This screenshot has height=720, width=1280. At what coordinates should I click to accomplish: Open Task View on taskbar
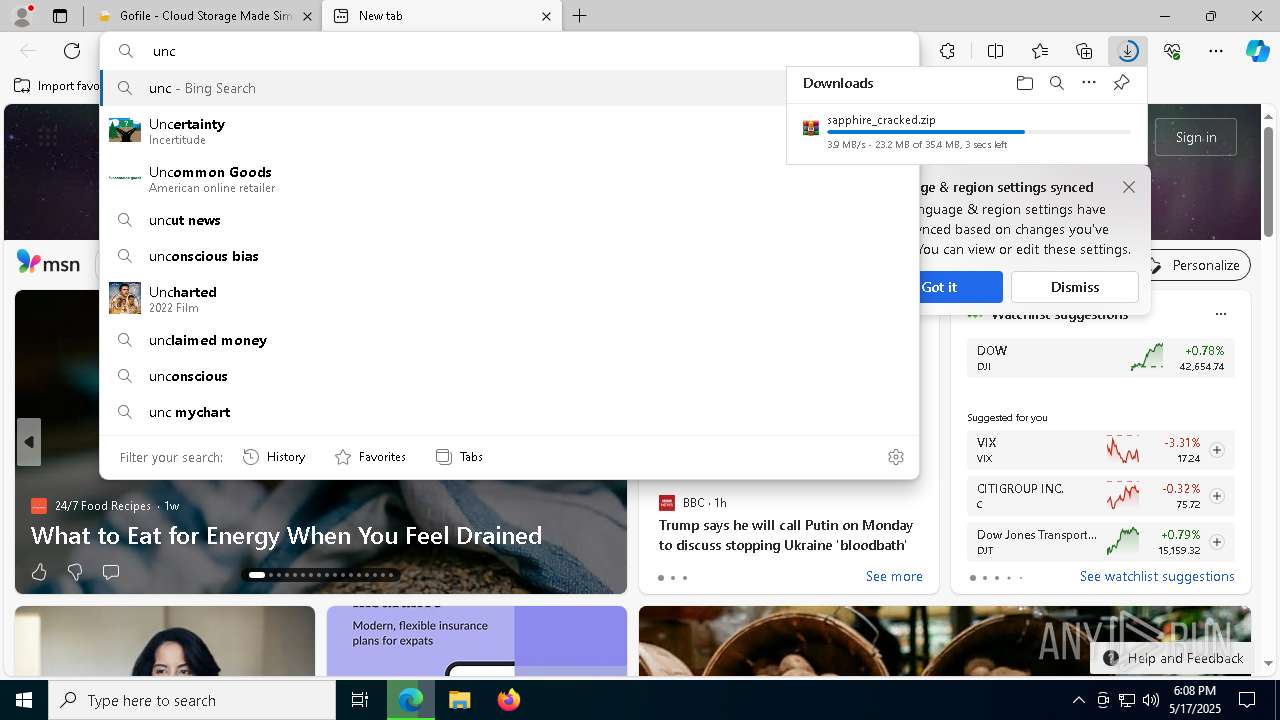point(360,700)
